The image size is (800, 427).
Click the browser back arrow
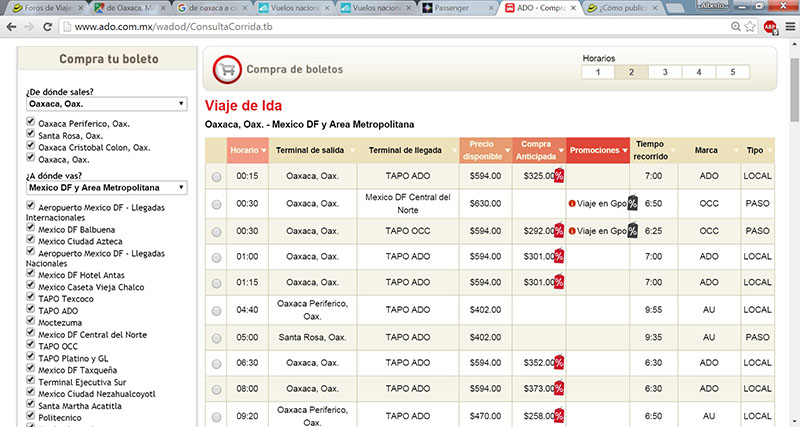coord(11,27)
